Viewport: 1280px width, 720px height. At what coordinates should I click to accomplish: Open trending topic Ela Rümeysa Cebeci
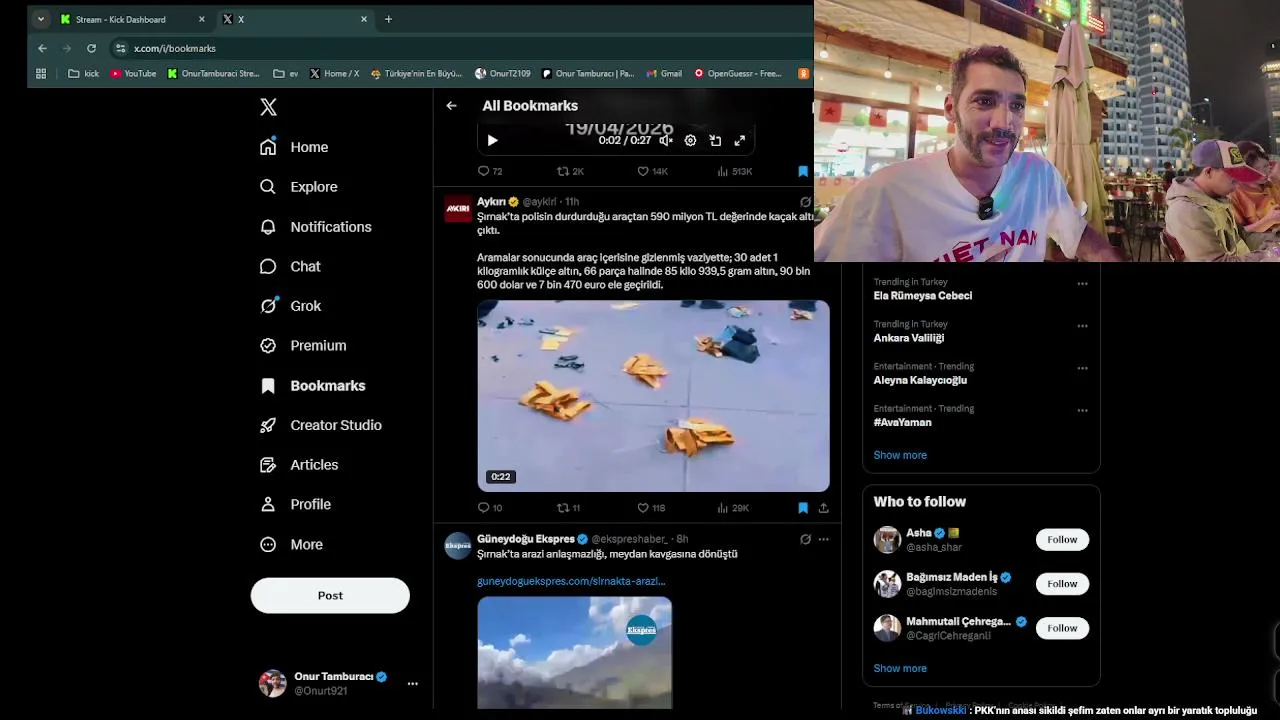922,296
